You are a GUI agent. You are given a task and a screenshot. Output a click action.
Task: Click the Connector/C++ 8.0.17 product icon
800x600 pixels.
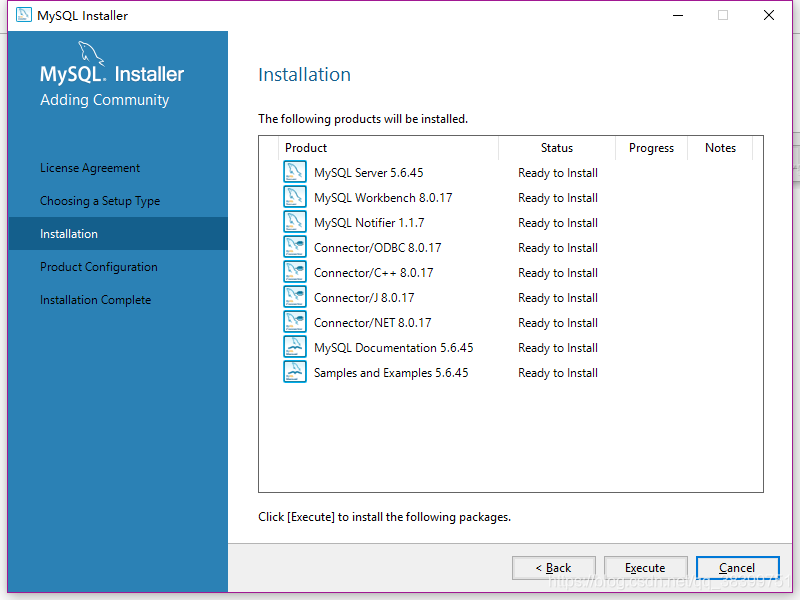pos(295,272)
